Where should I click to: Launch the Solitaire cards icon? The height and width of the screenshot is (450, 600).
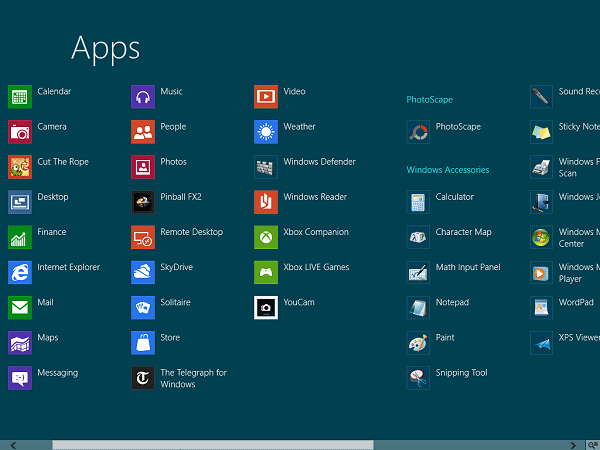coord(143,308)
